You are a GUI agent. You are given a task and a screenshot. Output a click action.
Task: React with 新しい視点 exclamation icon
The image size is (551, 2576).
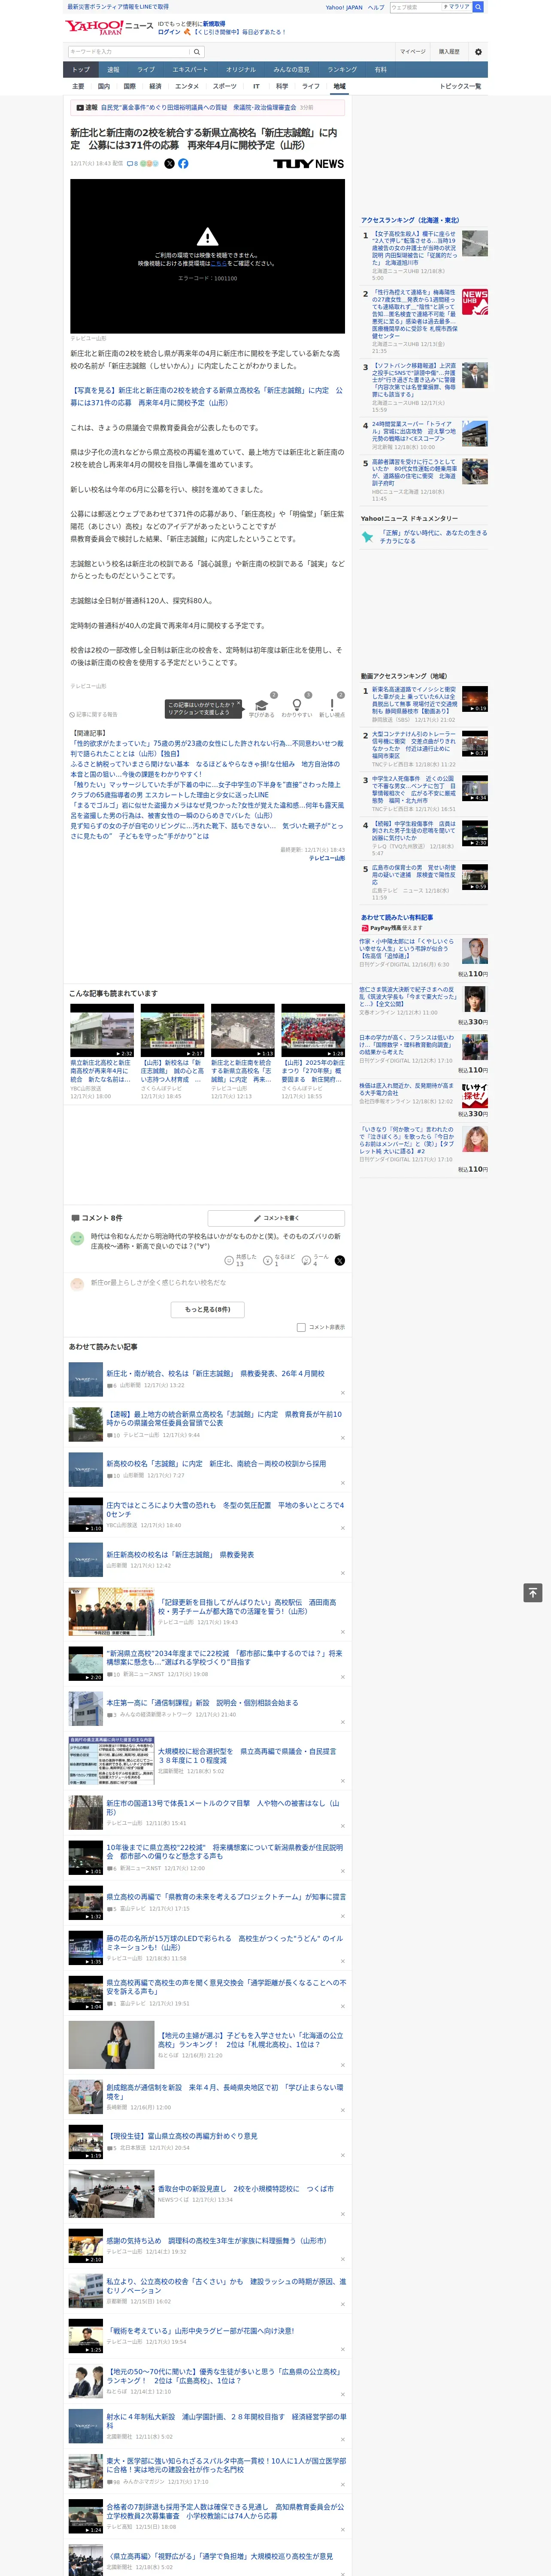coord(332,705)
